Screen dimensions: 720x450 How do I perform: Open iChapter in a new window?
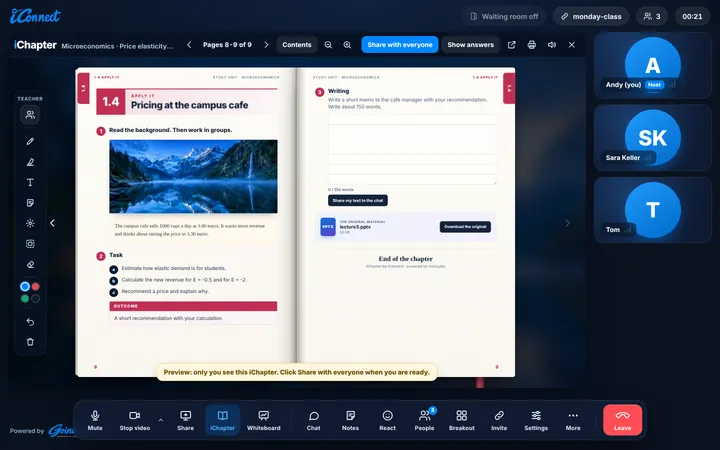(512, 45)
